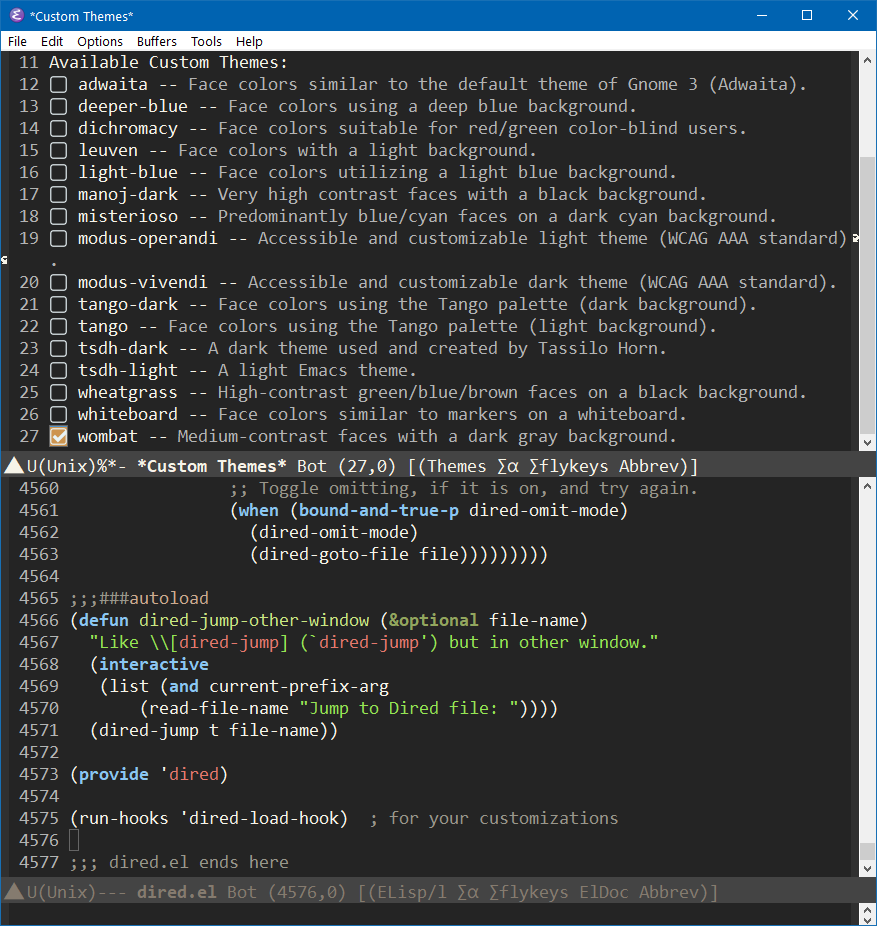Click dired.el pane scrollbar up arrow
Screen dimensions: 877x926
tap(867, 486)
